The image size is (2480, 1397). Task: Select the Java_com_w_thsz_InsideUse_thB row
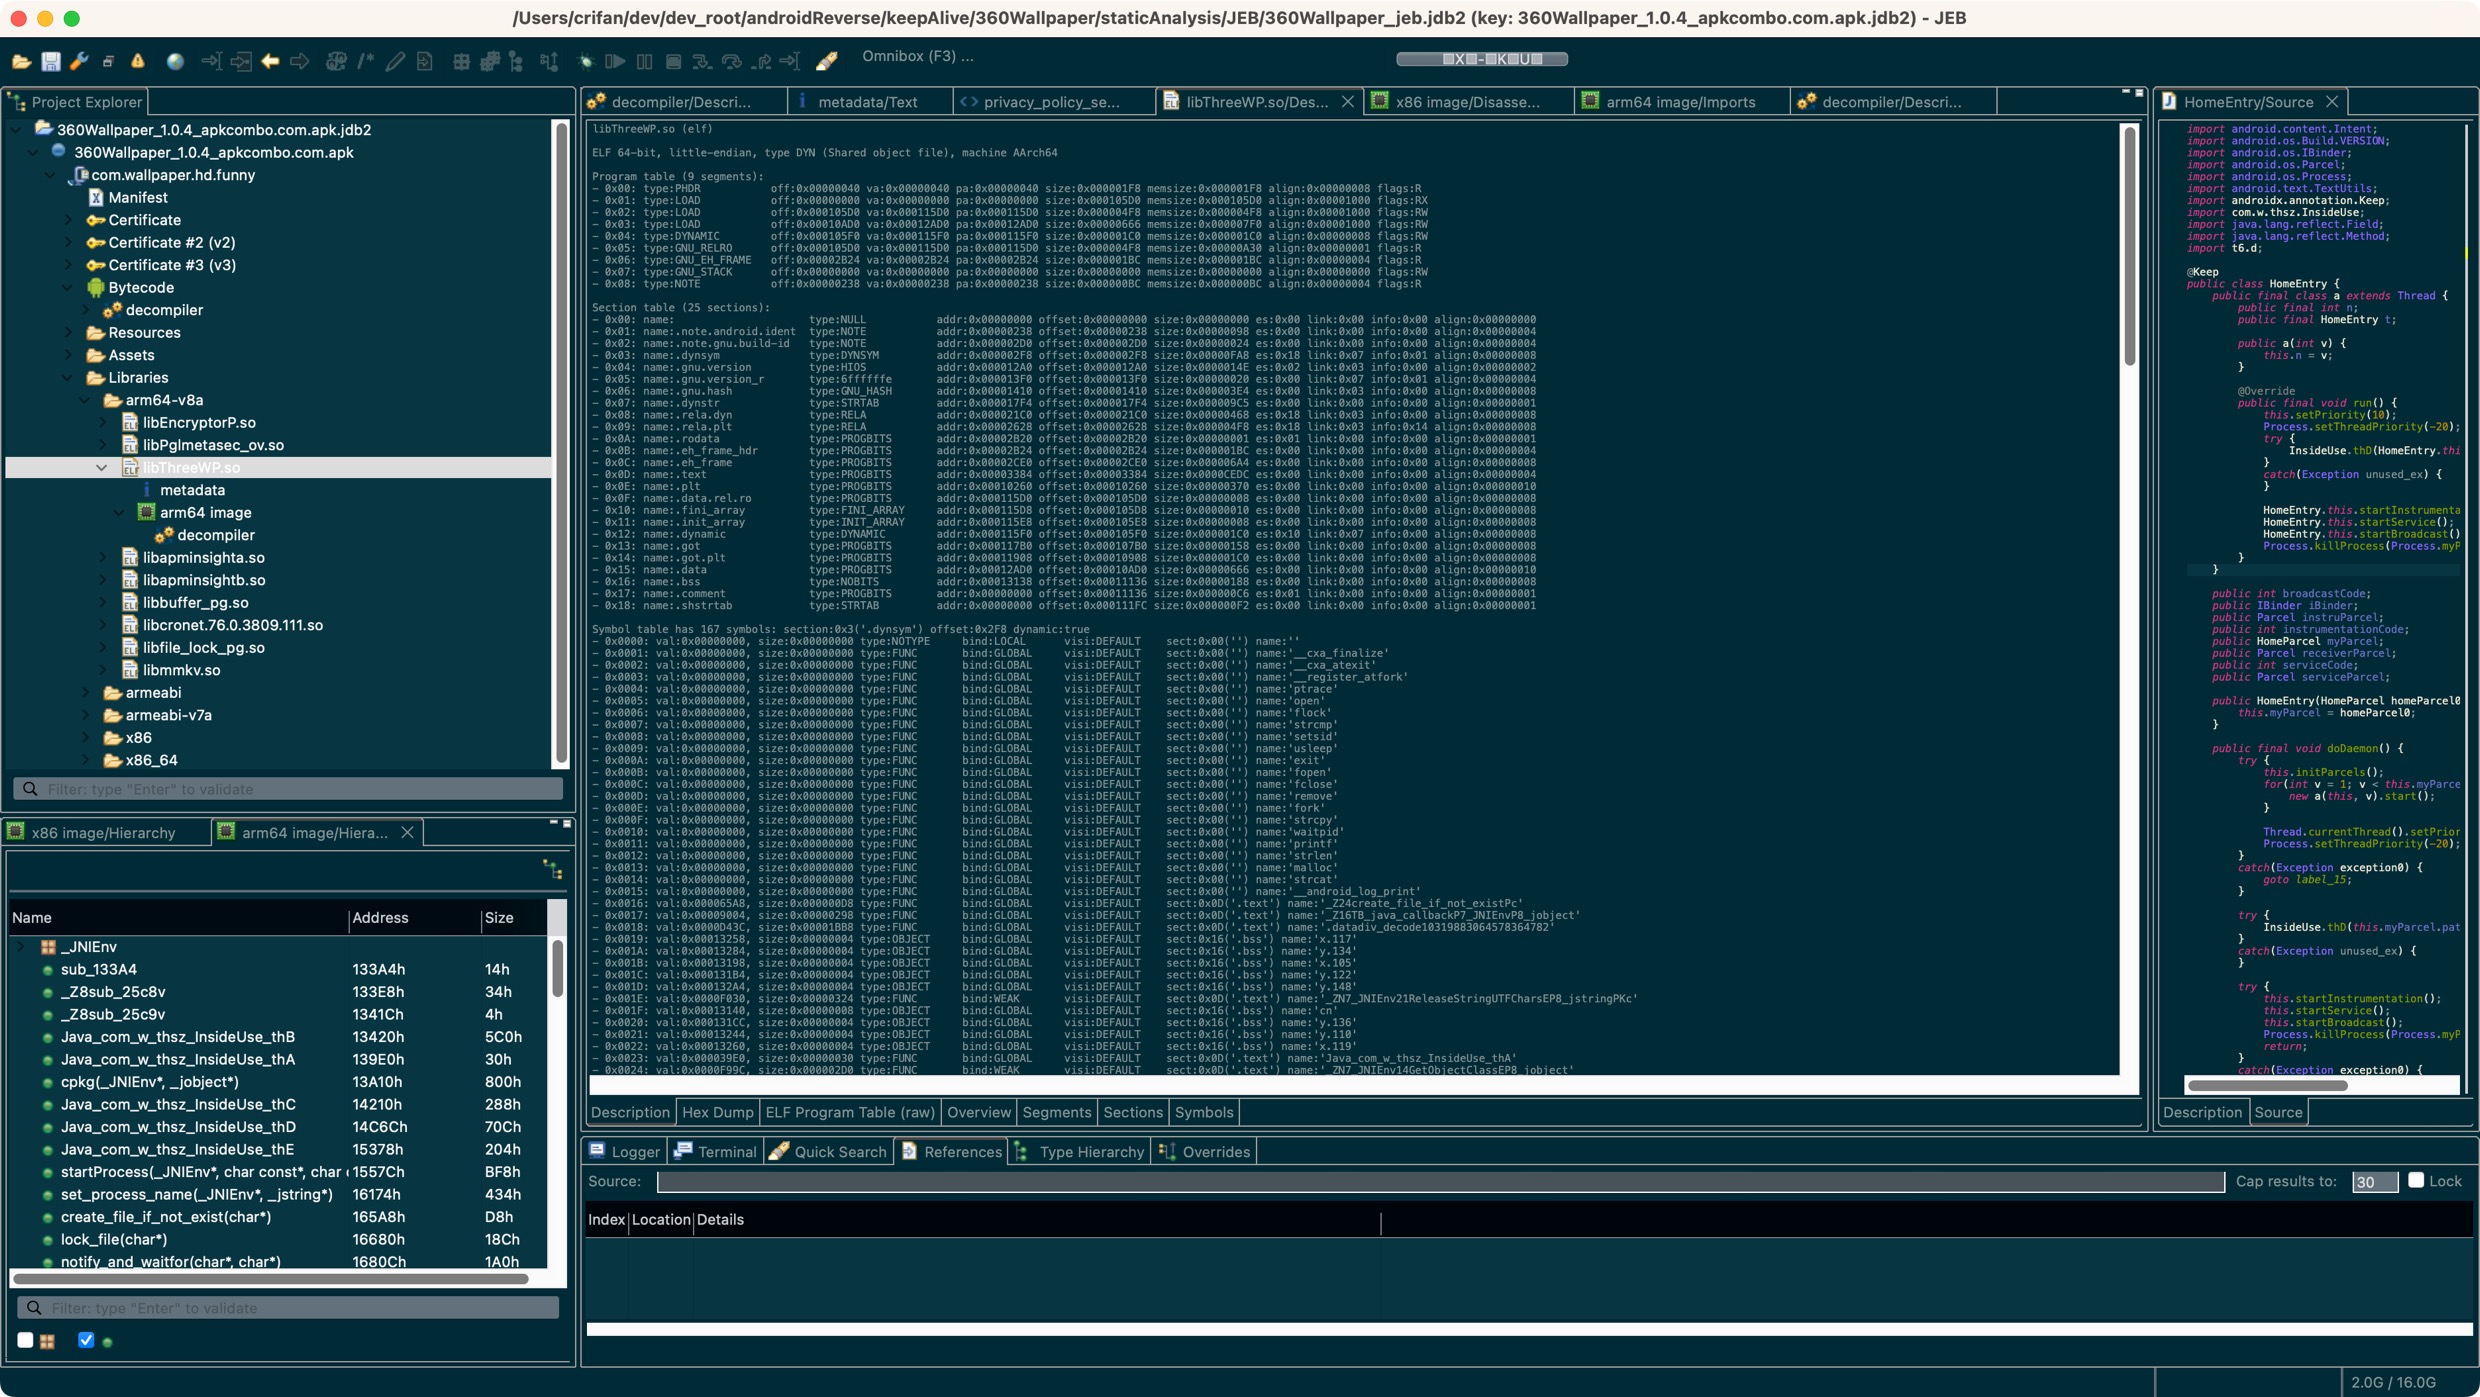[278, 1037]
